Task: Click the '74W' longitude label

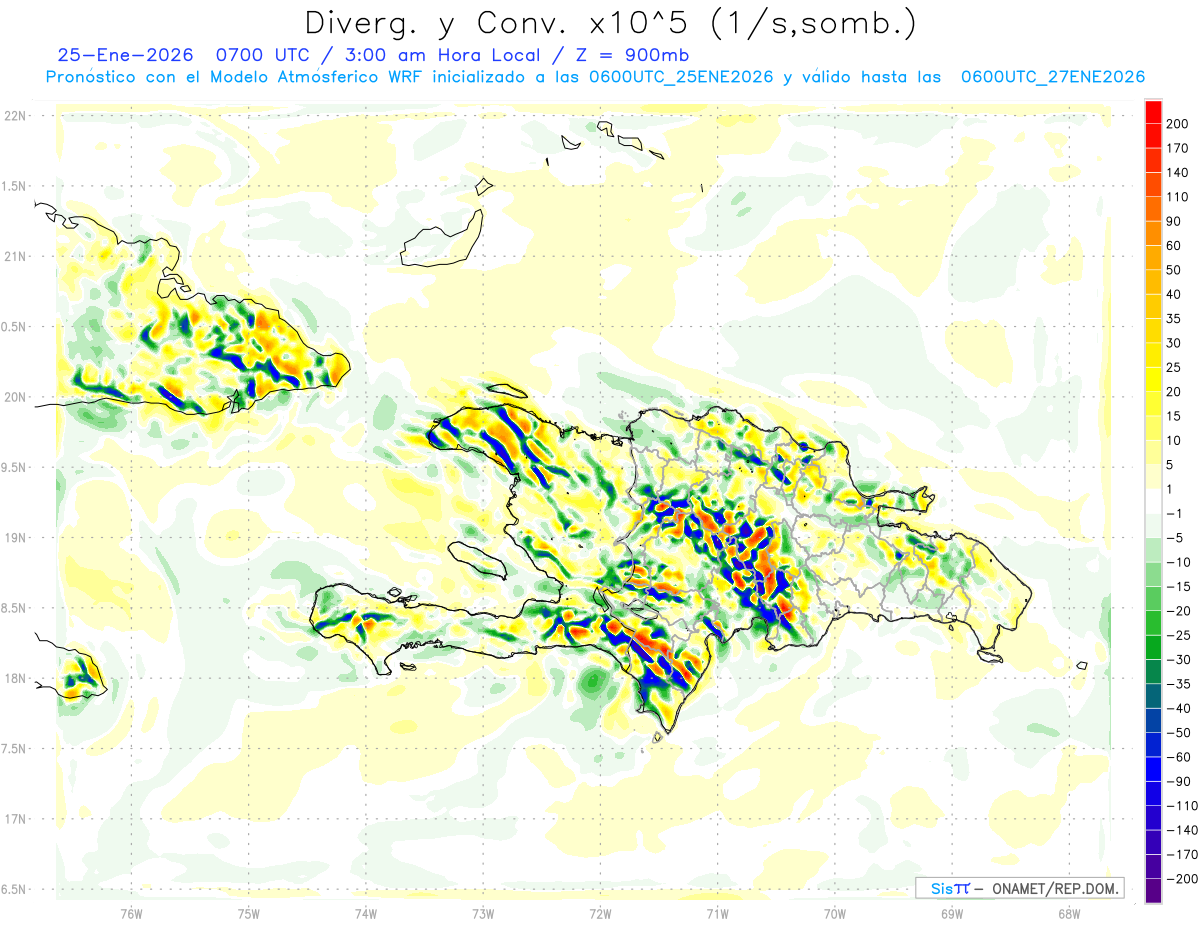Action: [x=366, y=913]
